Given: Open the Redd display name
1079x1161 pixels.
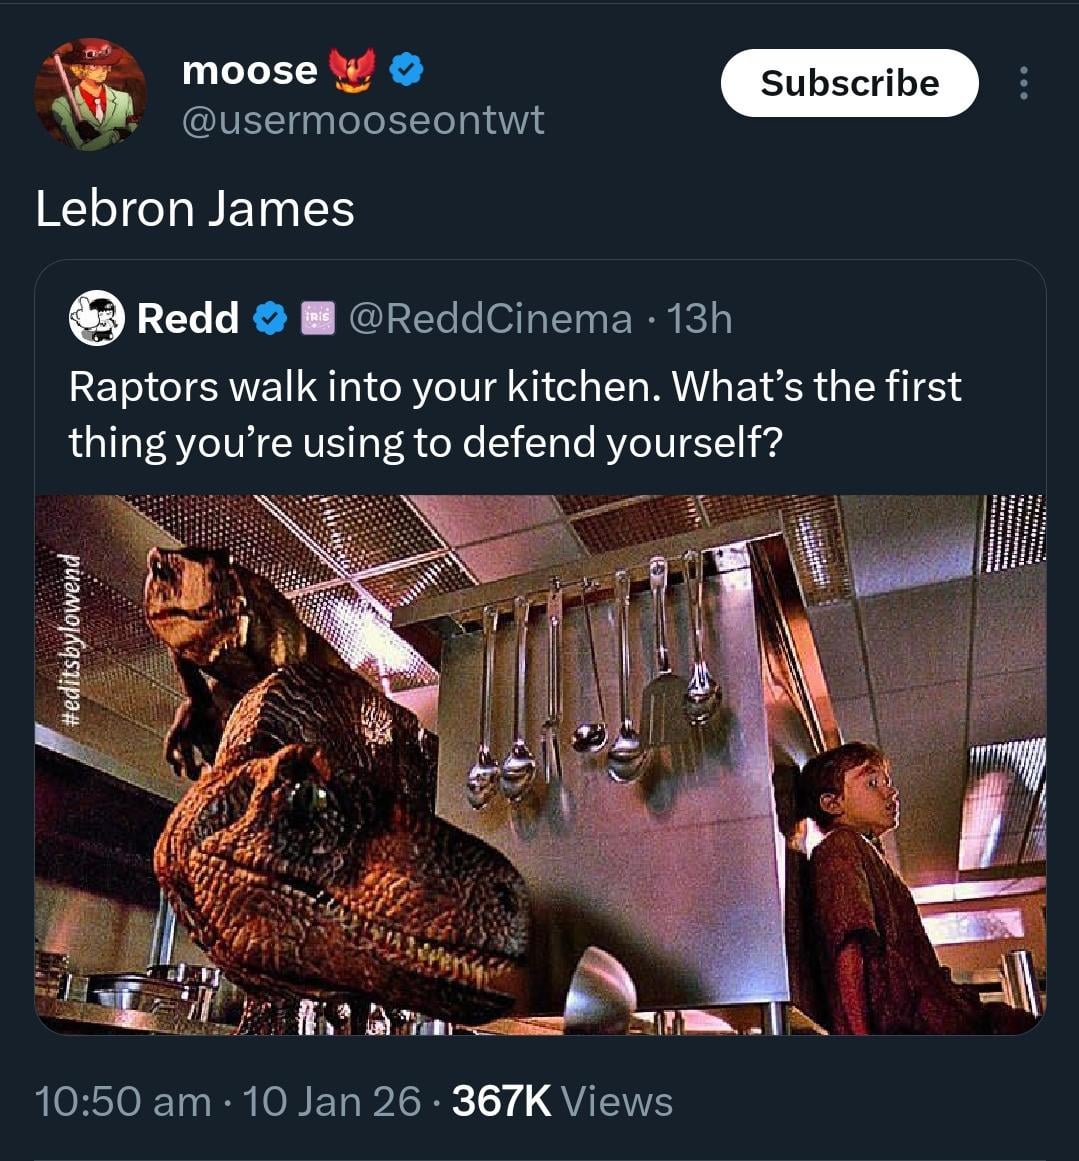Looking at the screenshot, I should pos(187,318).
